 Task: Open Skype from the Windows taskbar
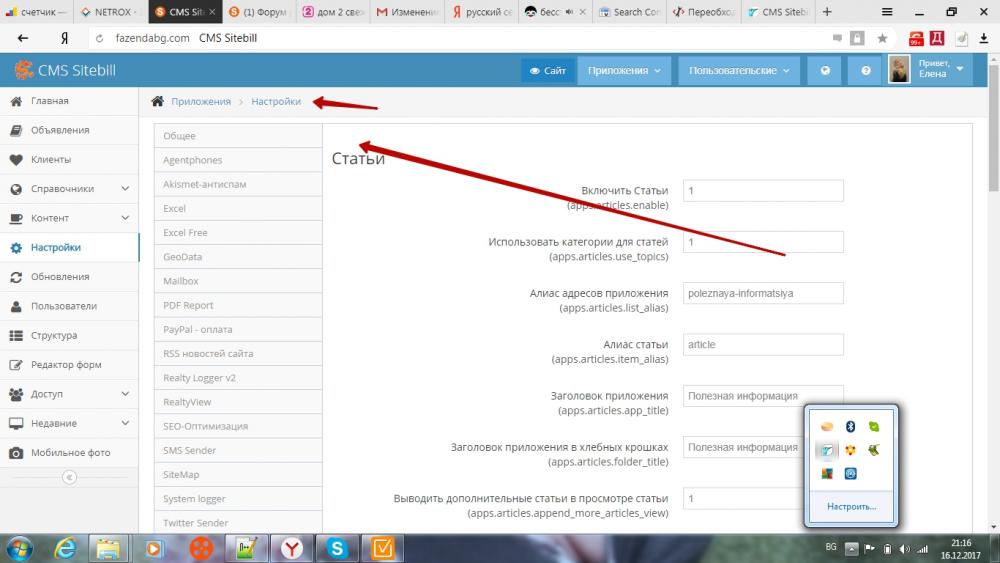click(x=337, y=547)
